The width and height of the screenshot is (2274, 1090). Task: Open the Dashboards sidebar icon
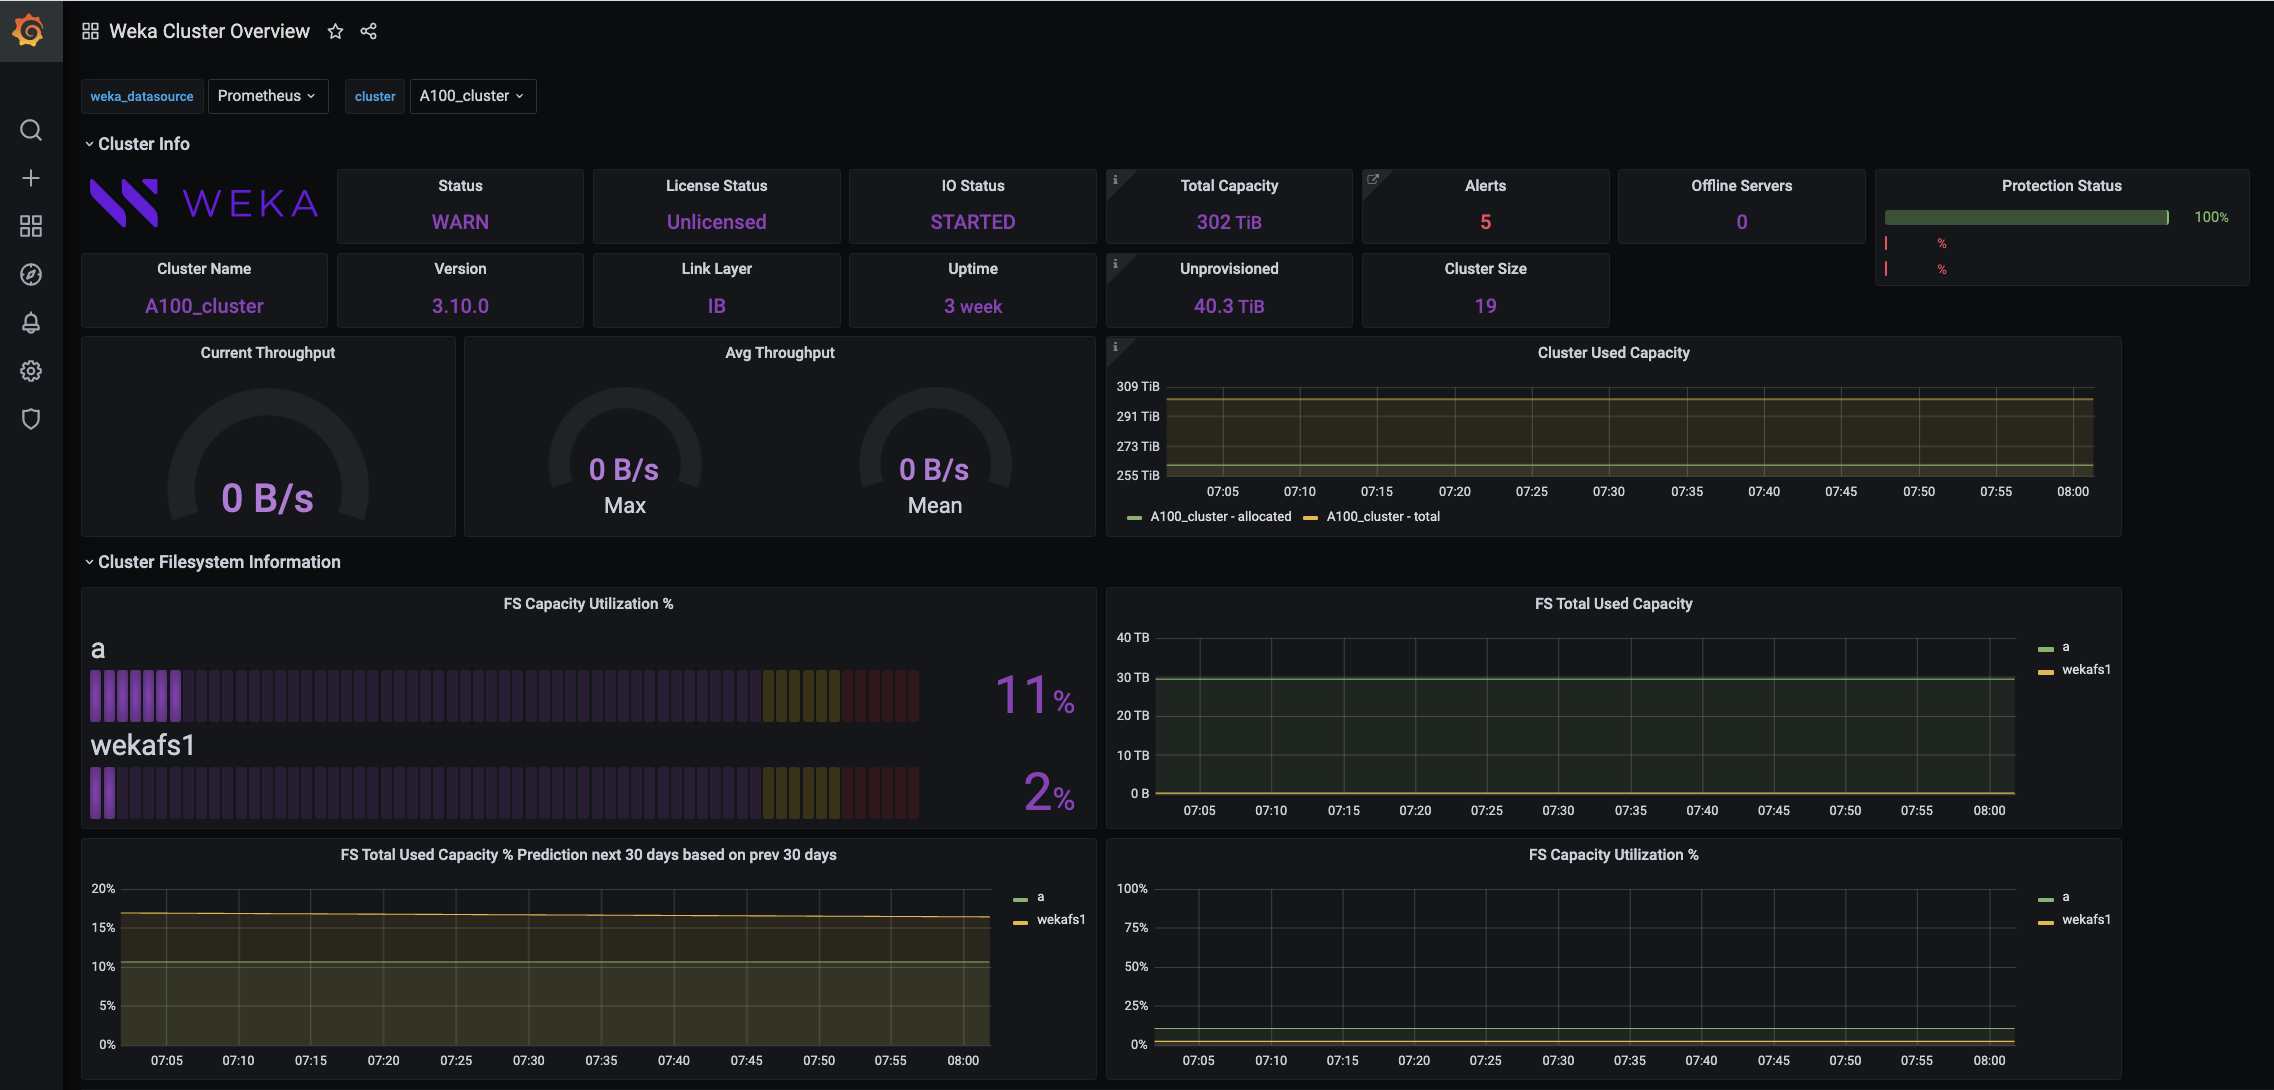tap(31, 226)
